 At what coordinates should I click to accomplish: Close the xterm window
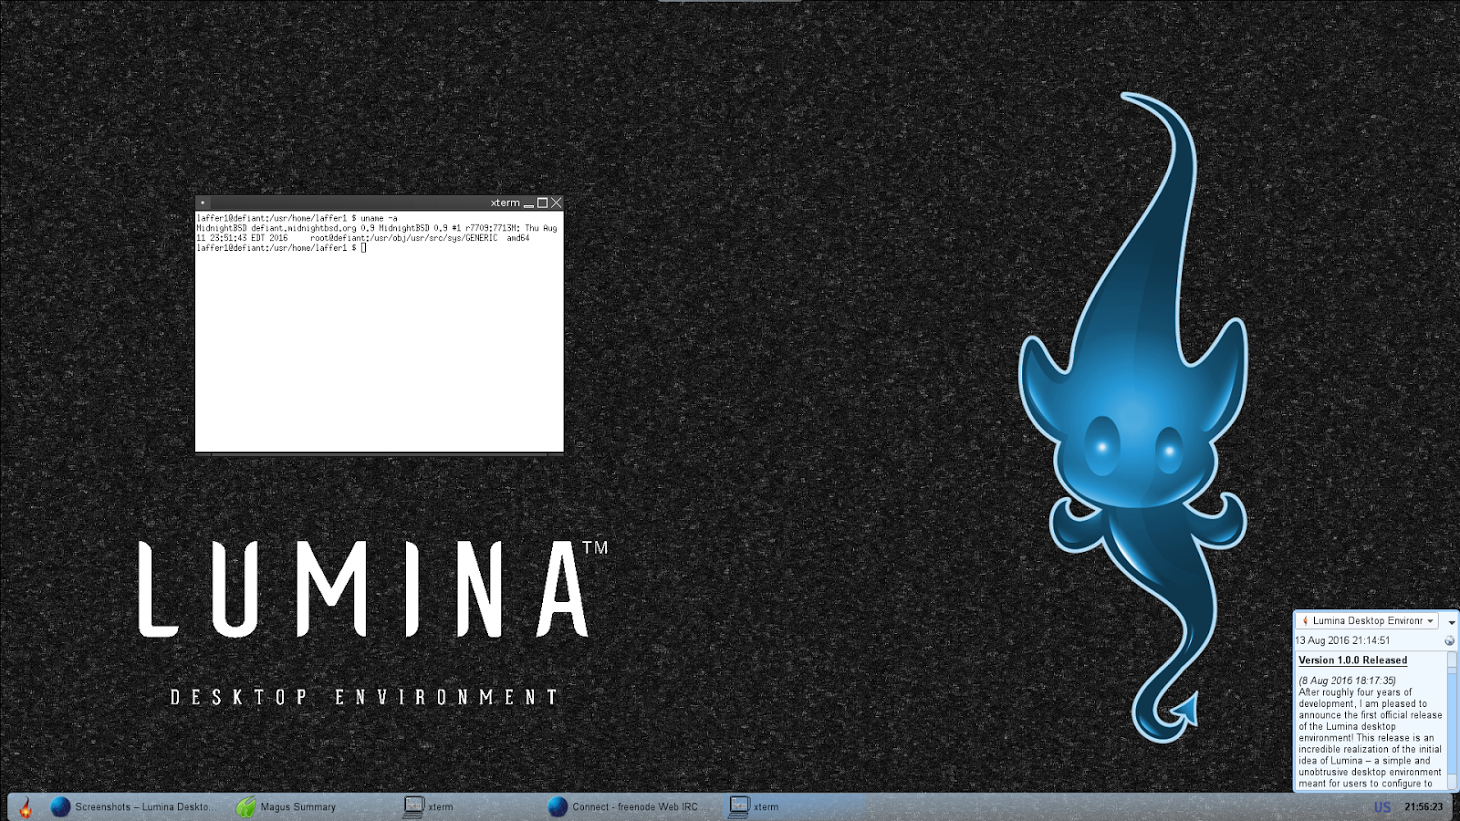pyautogui.click(x=556, y=203)
